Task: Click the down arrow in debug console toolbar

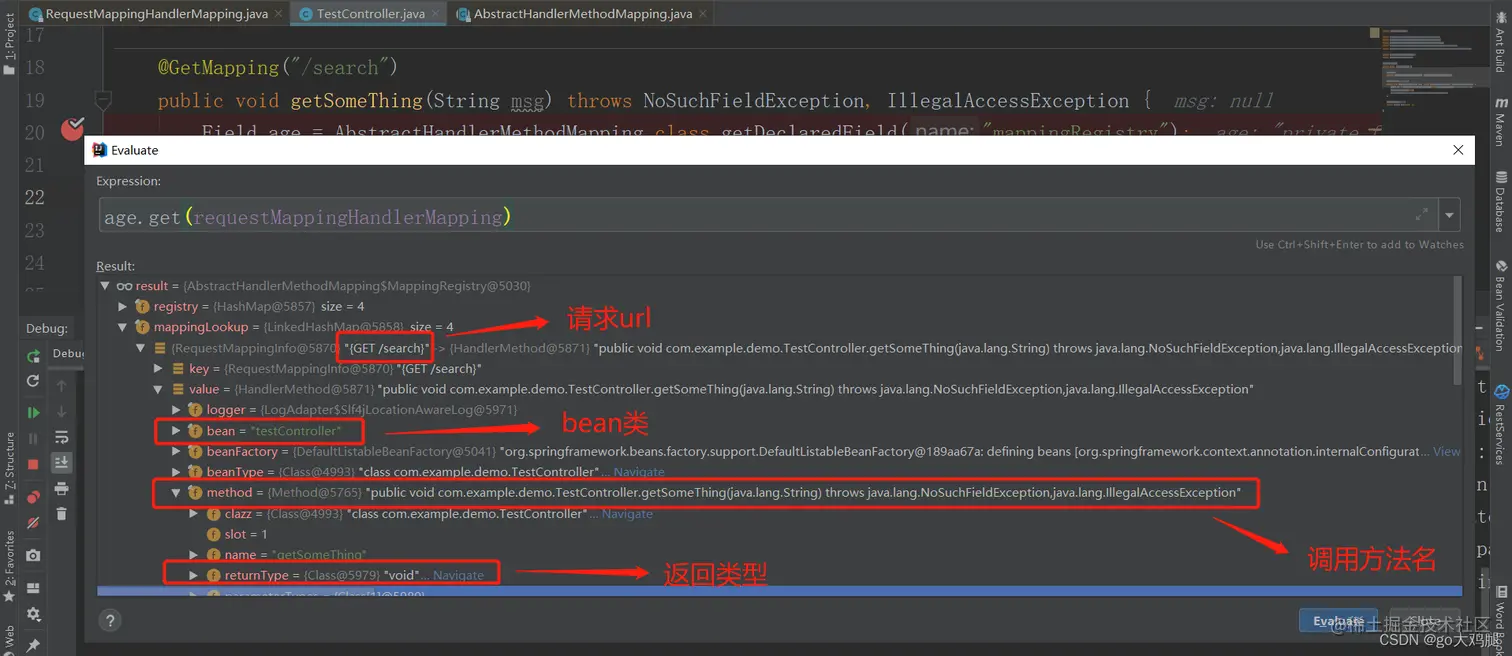Action: tap(61, 411)
